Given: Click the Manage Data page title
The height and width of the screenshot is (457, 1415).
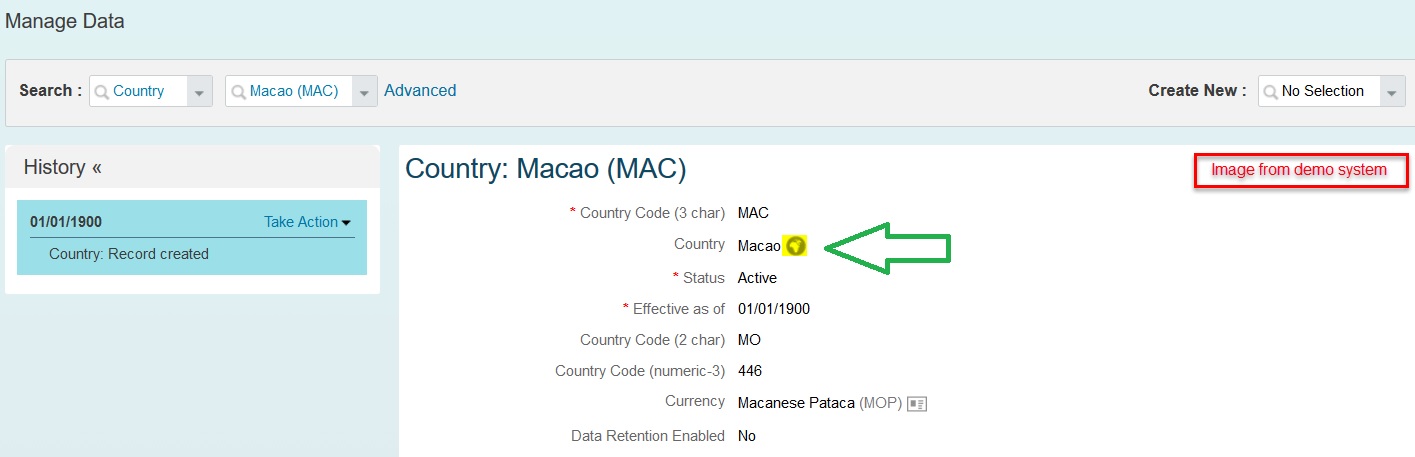Looking at the screenshot, I should tap(65, 21).
